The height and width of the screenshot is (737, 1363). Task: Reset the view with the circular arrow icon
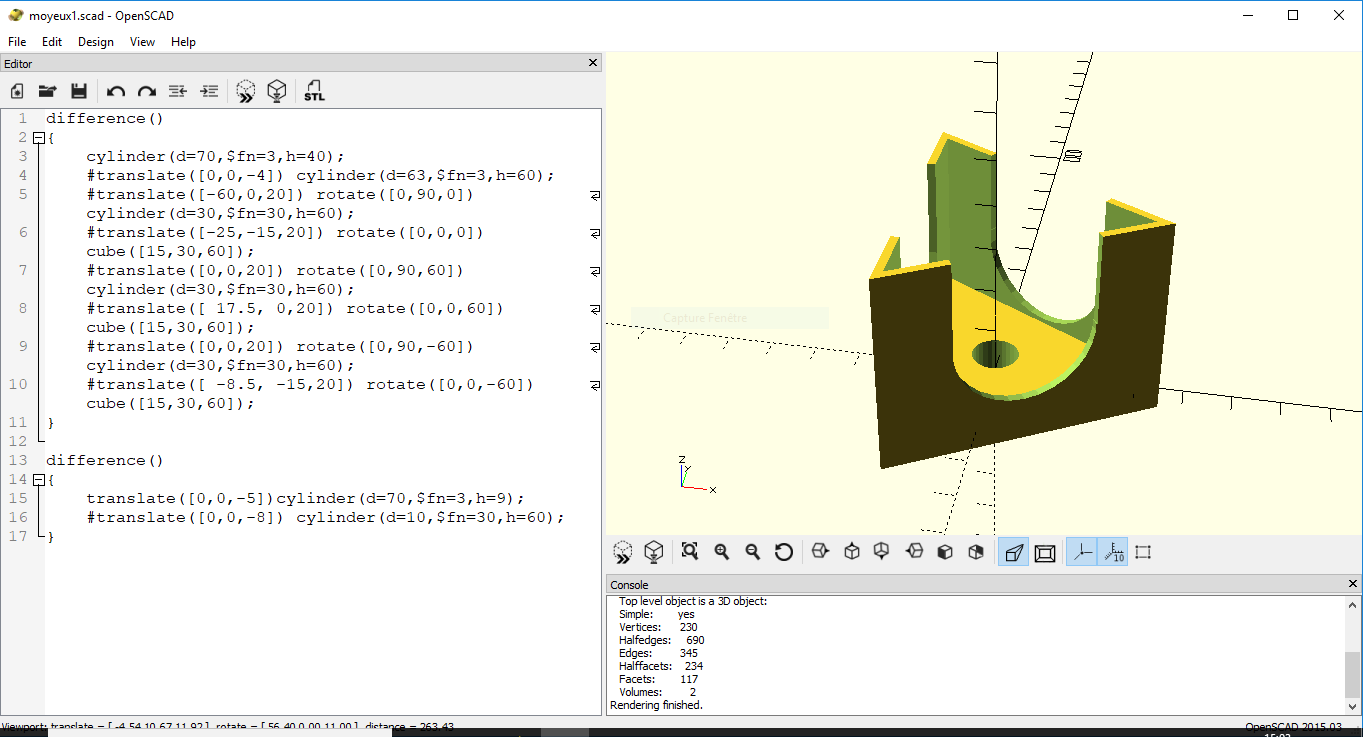[784, 552]
